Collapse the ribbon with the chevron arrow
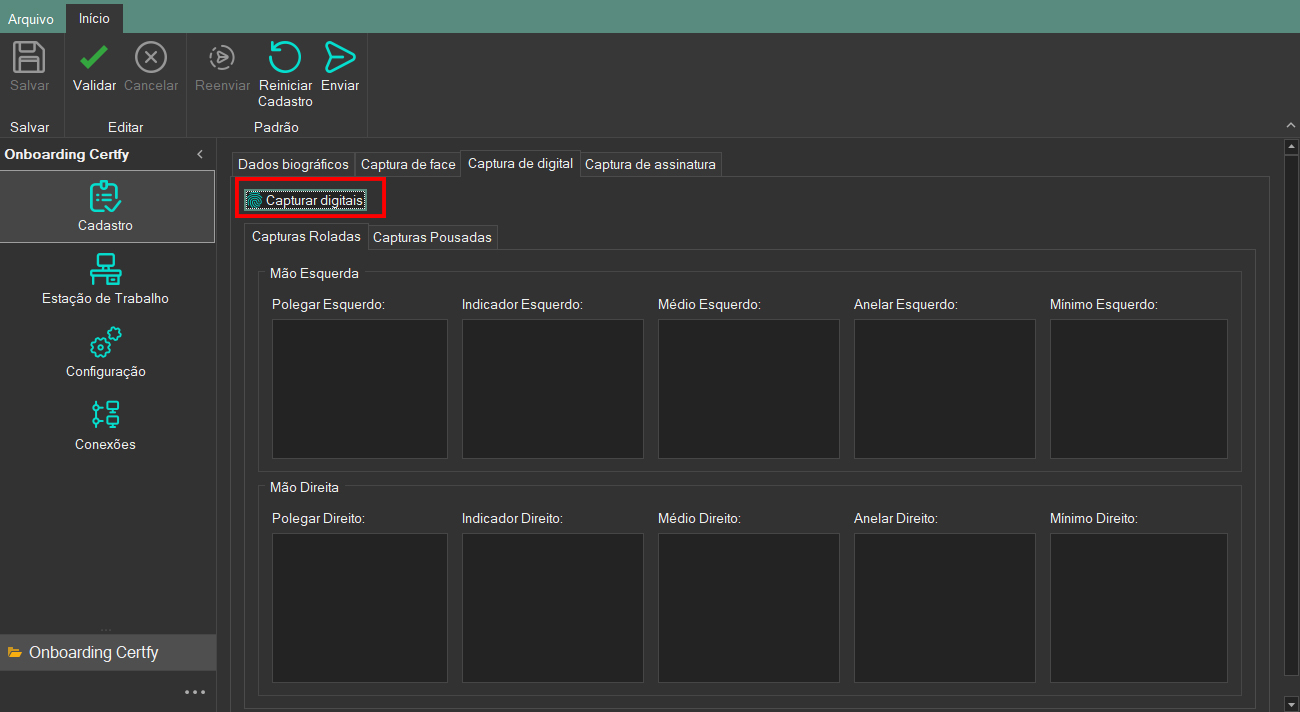The height and width of the screenshot is (712, 1300). click(1290, 125)
